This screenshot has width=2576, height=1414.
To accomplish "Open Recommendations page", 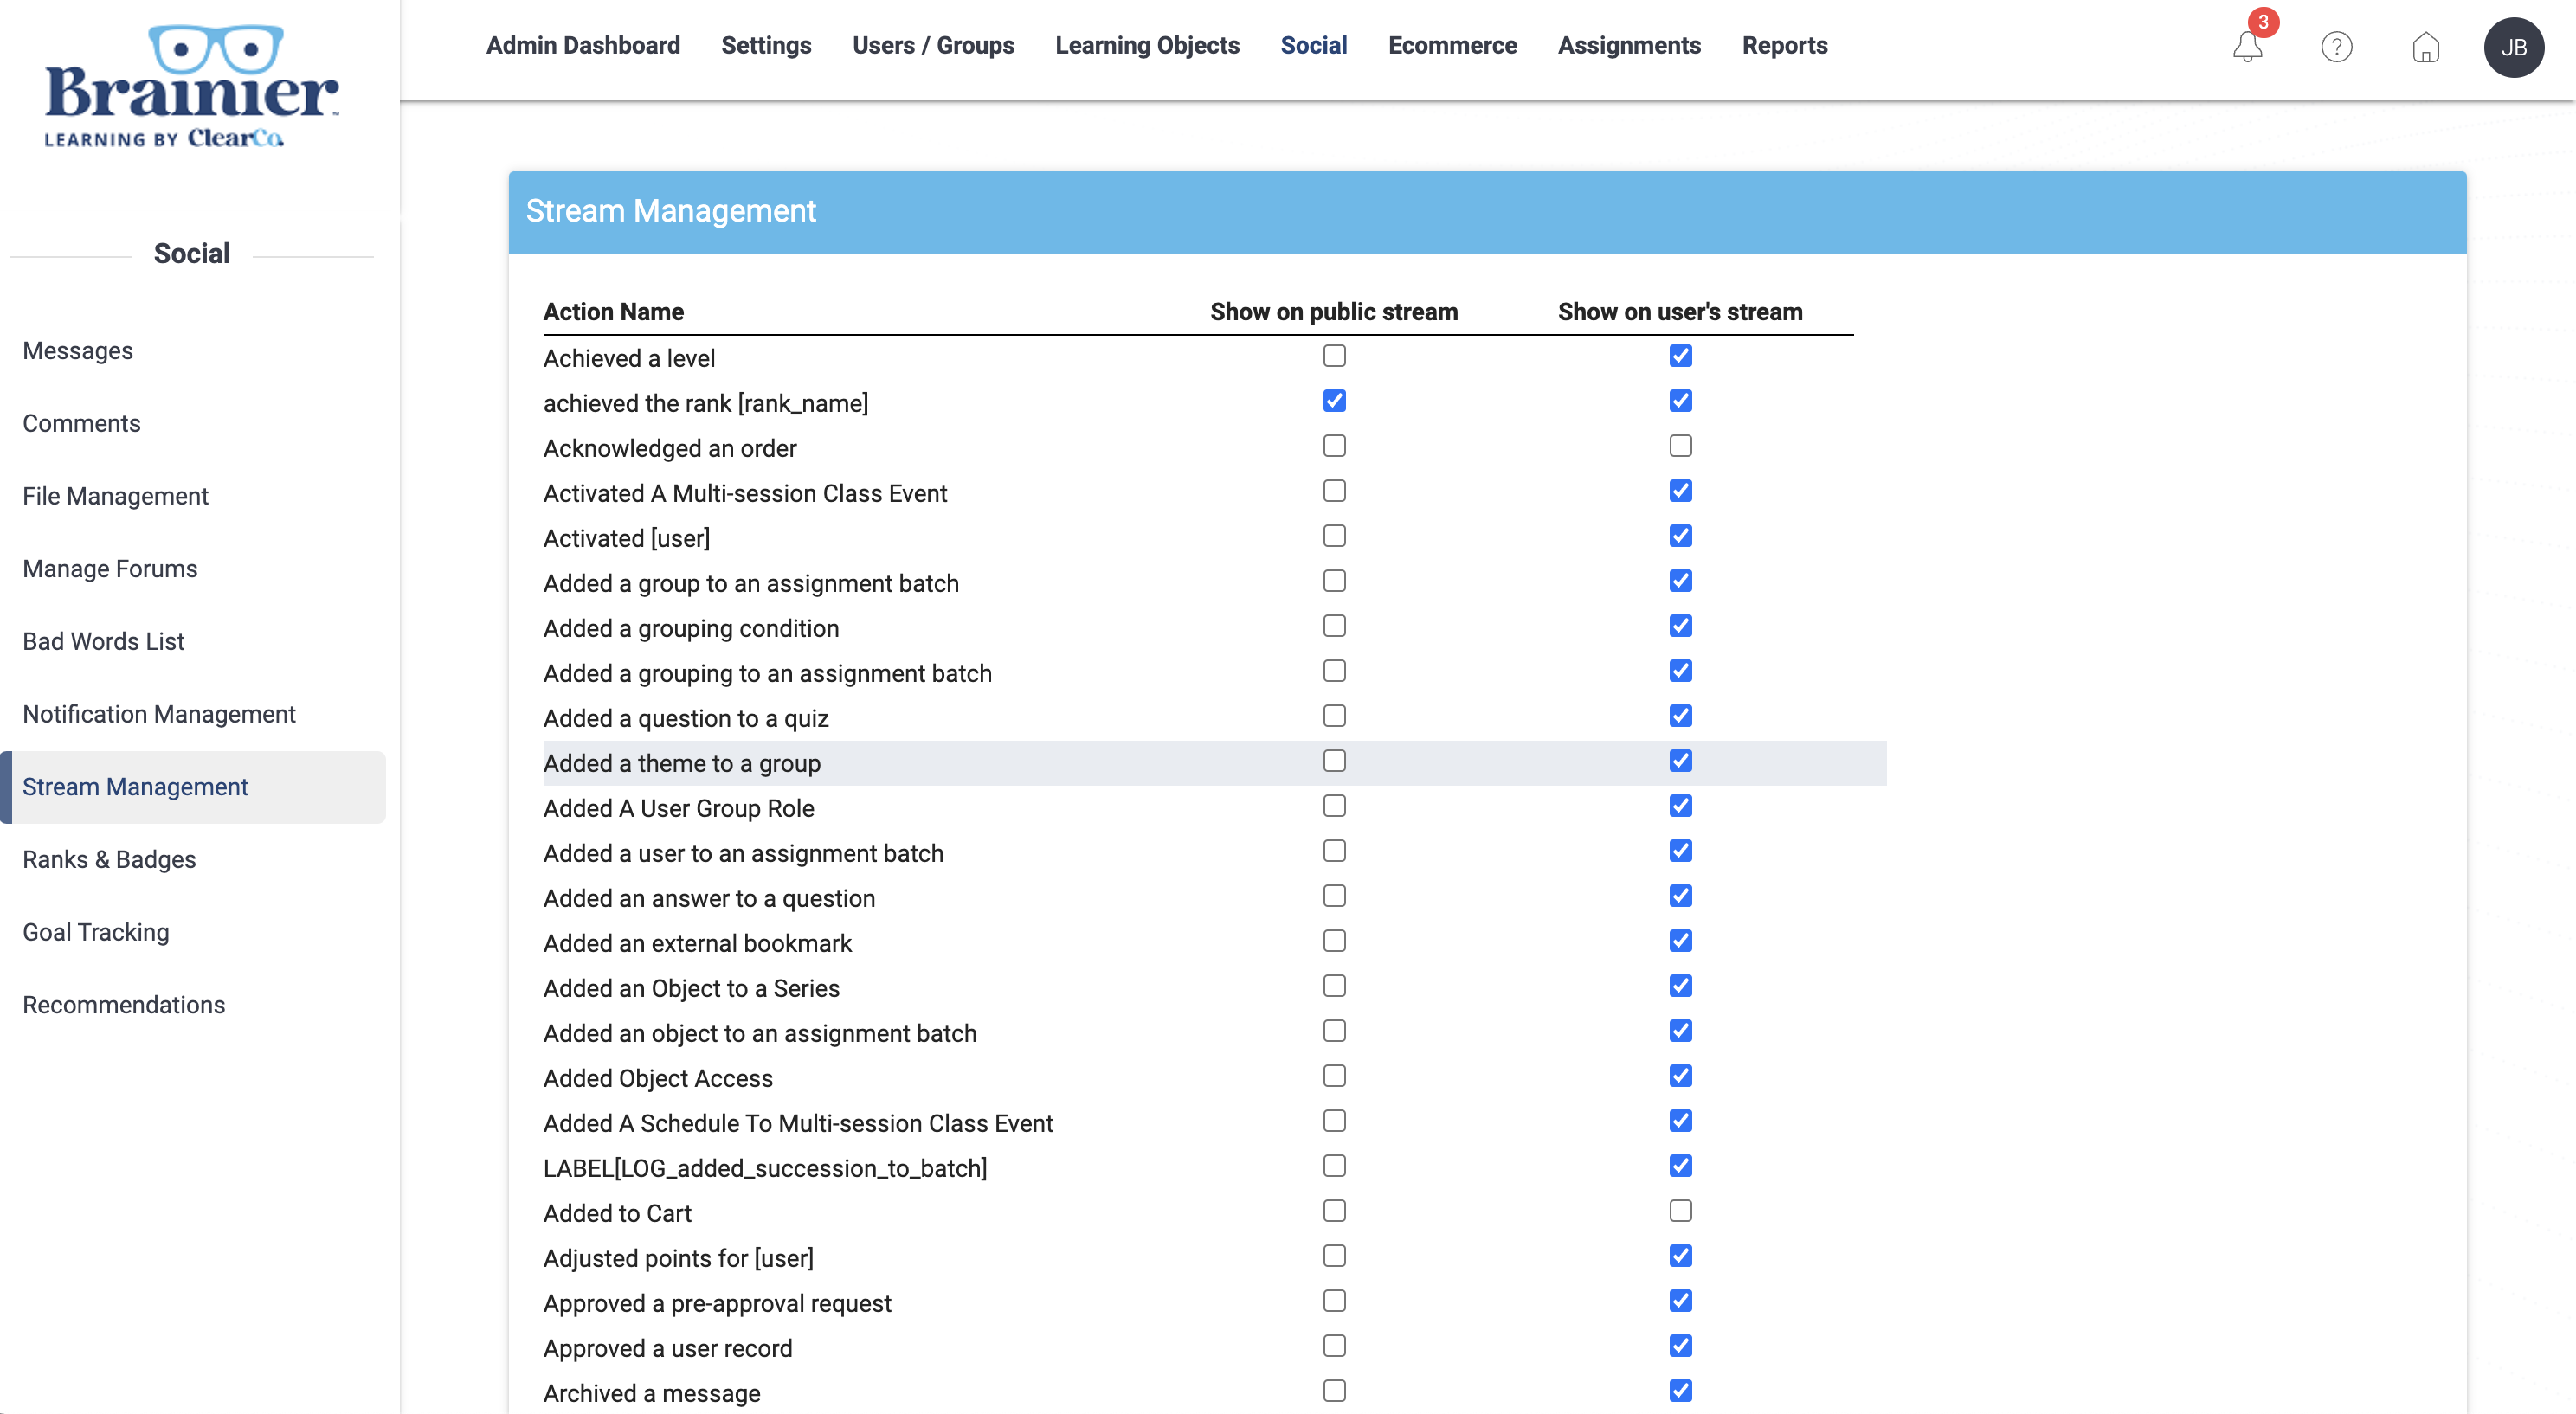I will [124, 1005].
